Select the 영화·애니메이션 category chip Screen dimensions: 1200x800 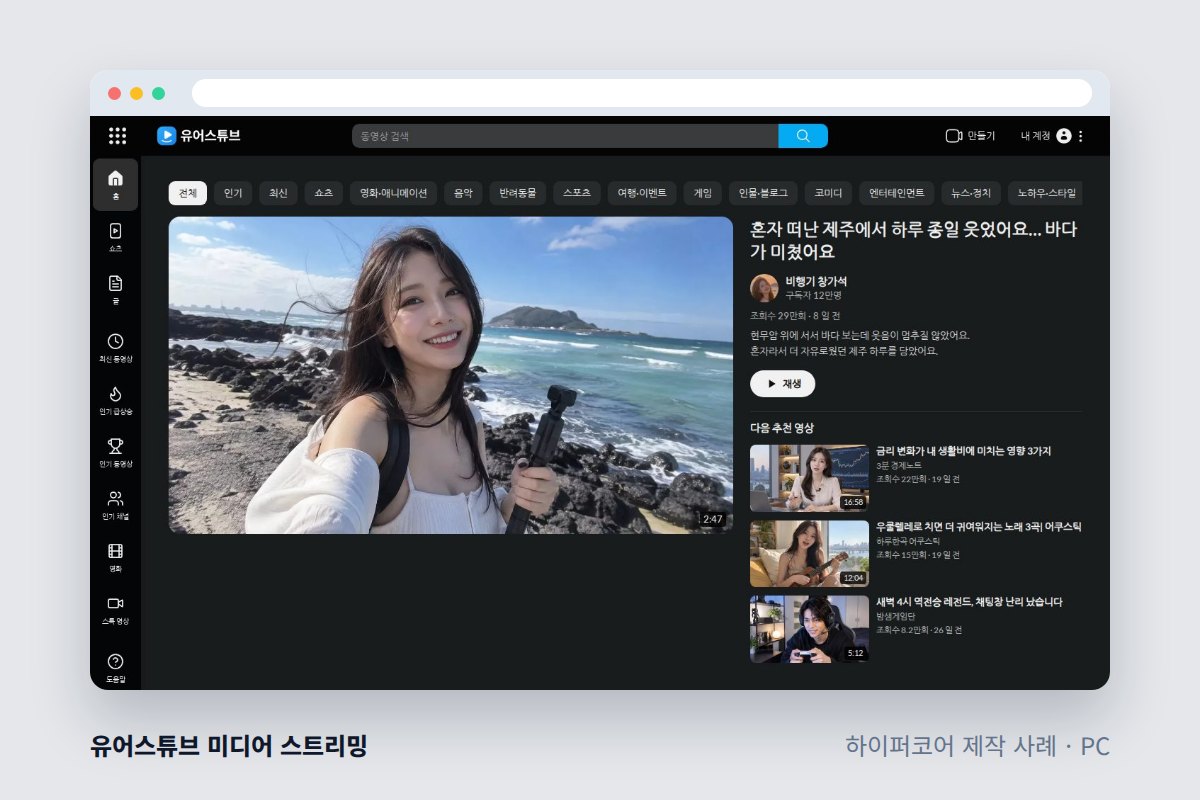tap(394, 193)
